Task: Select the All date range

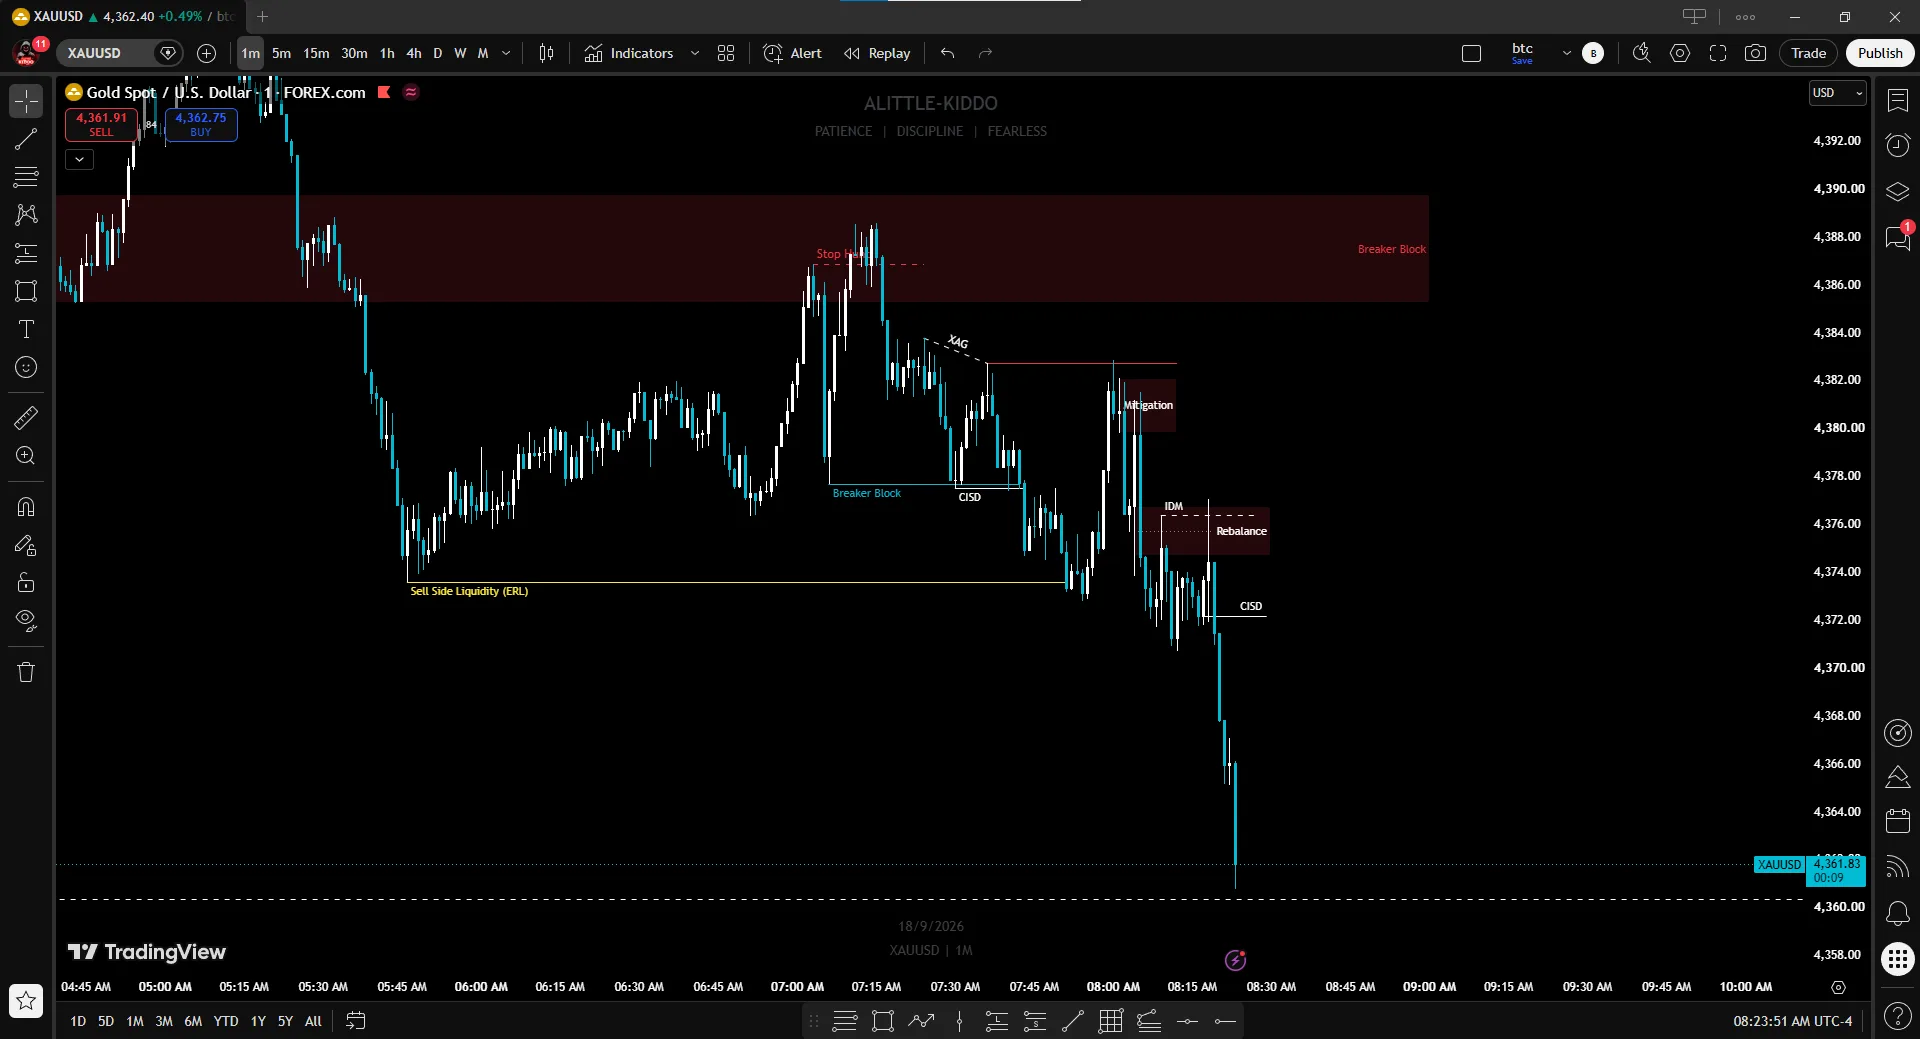Action: point(313,1021)
